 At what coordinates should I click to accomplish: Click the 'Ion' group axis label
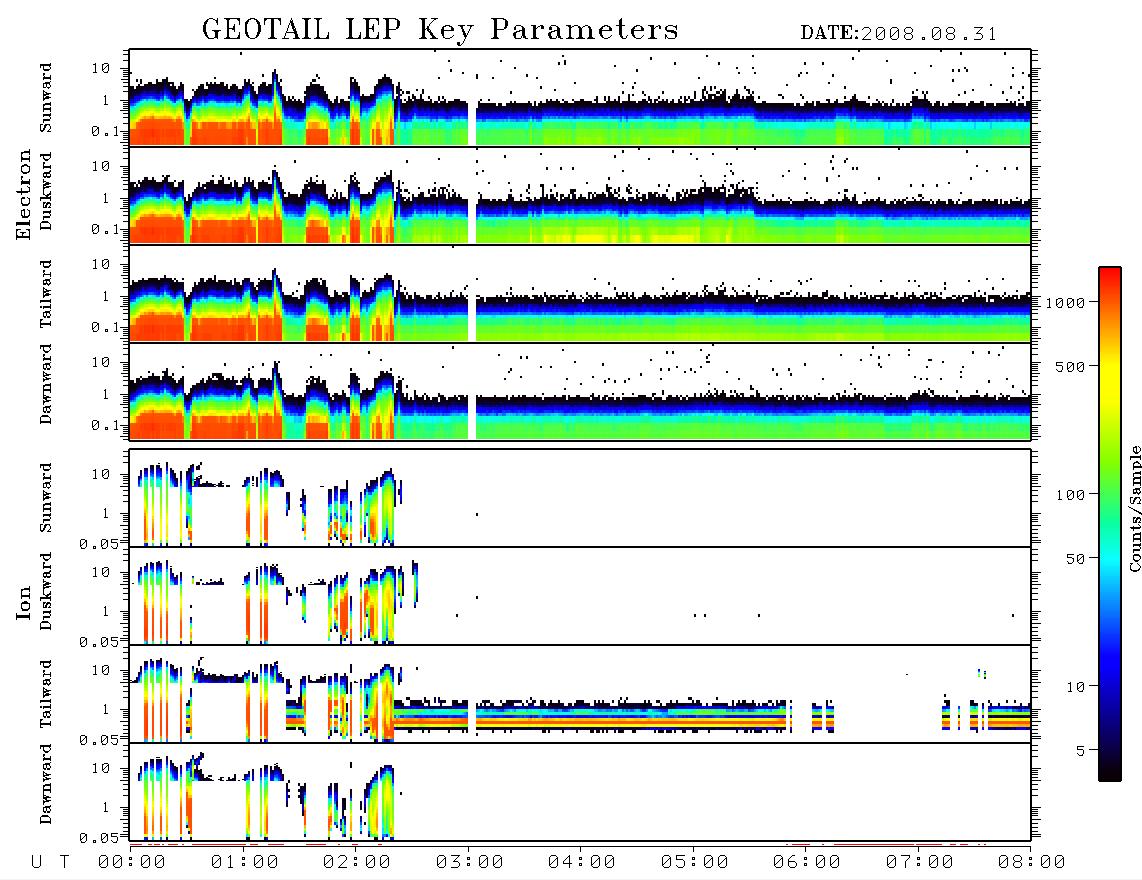pos(23,602)
